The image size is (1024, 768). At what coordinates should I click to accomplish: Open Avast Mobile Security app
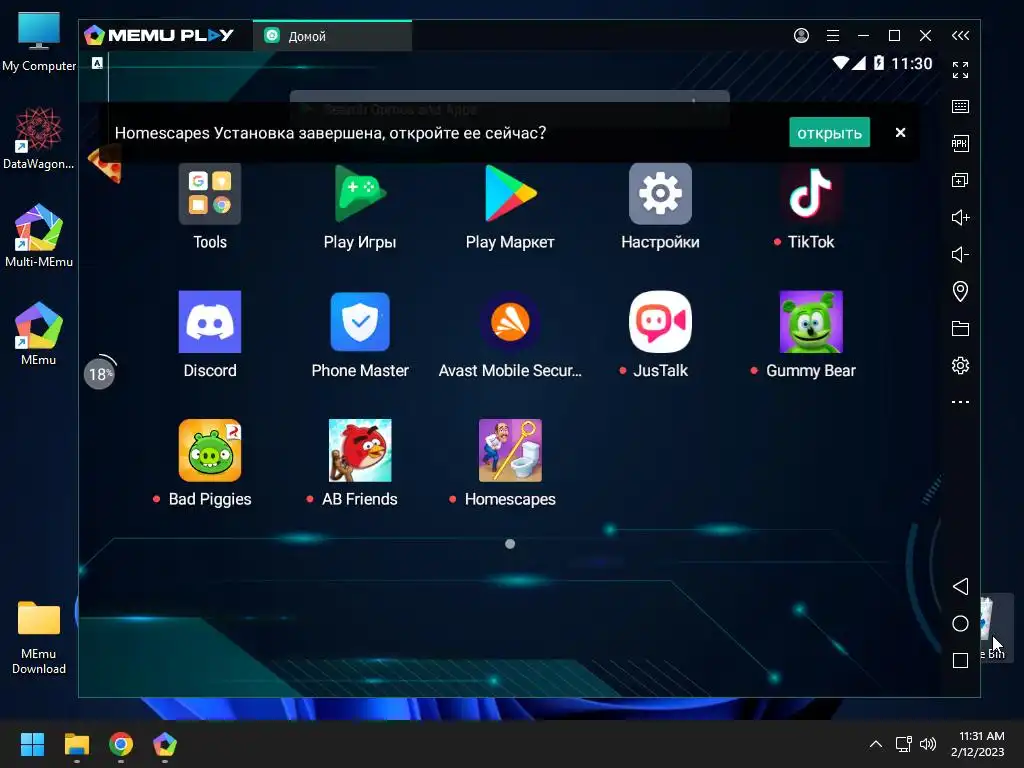510,322
